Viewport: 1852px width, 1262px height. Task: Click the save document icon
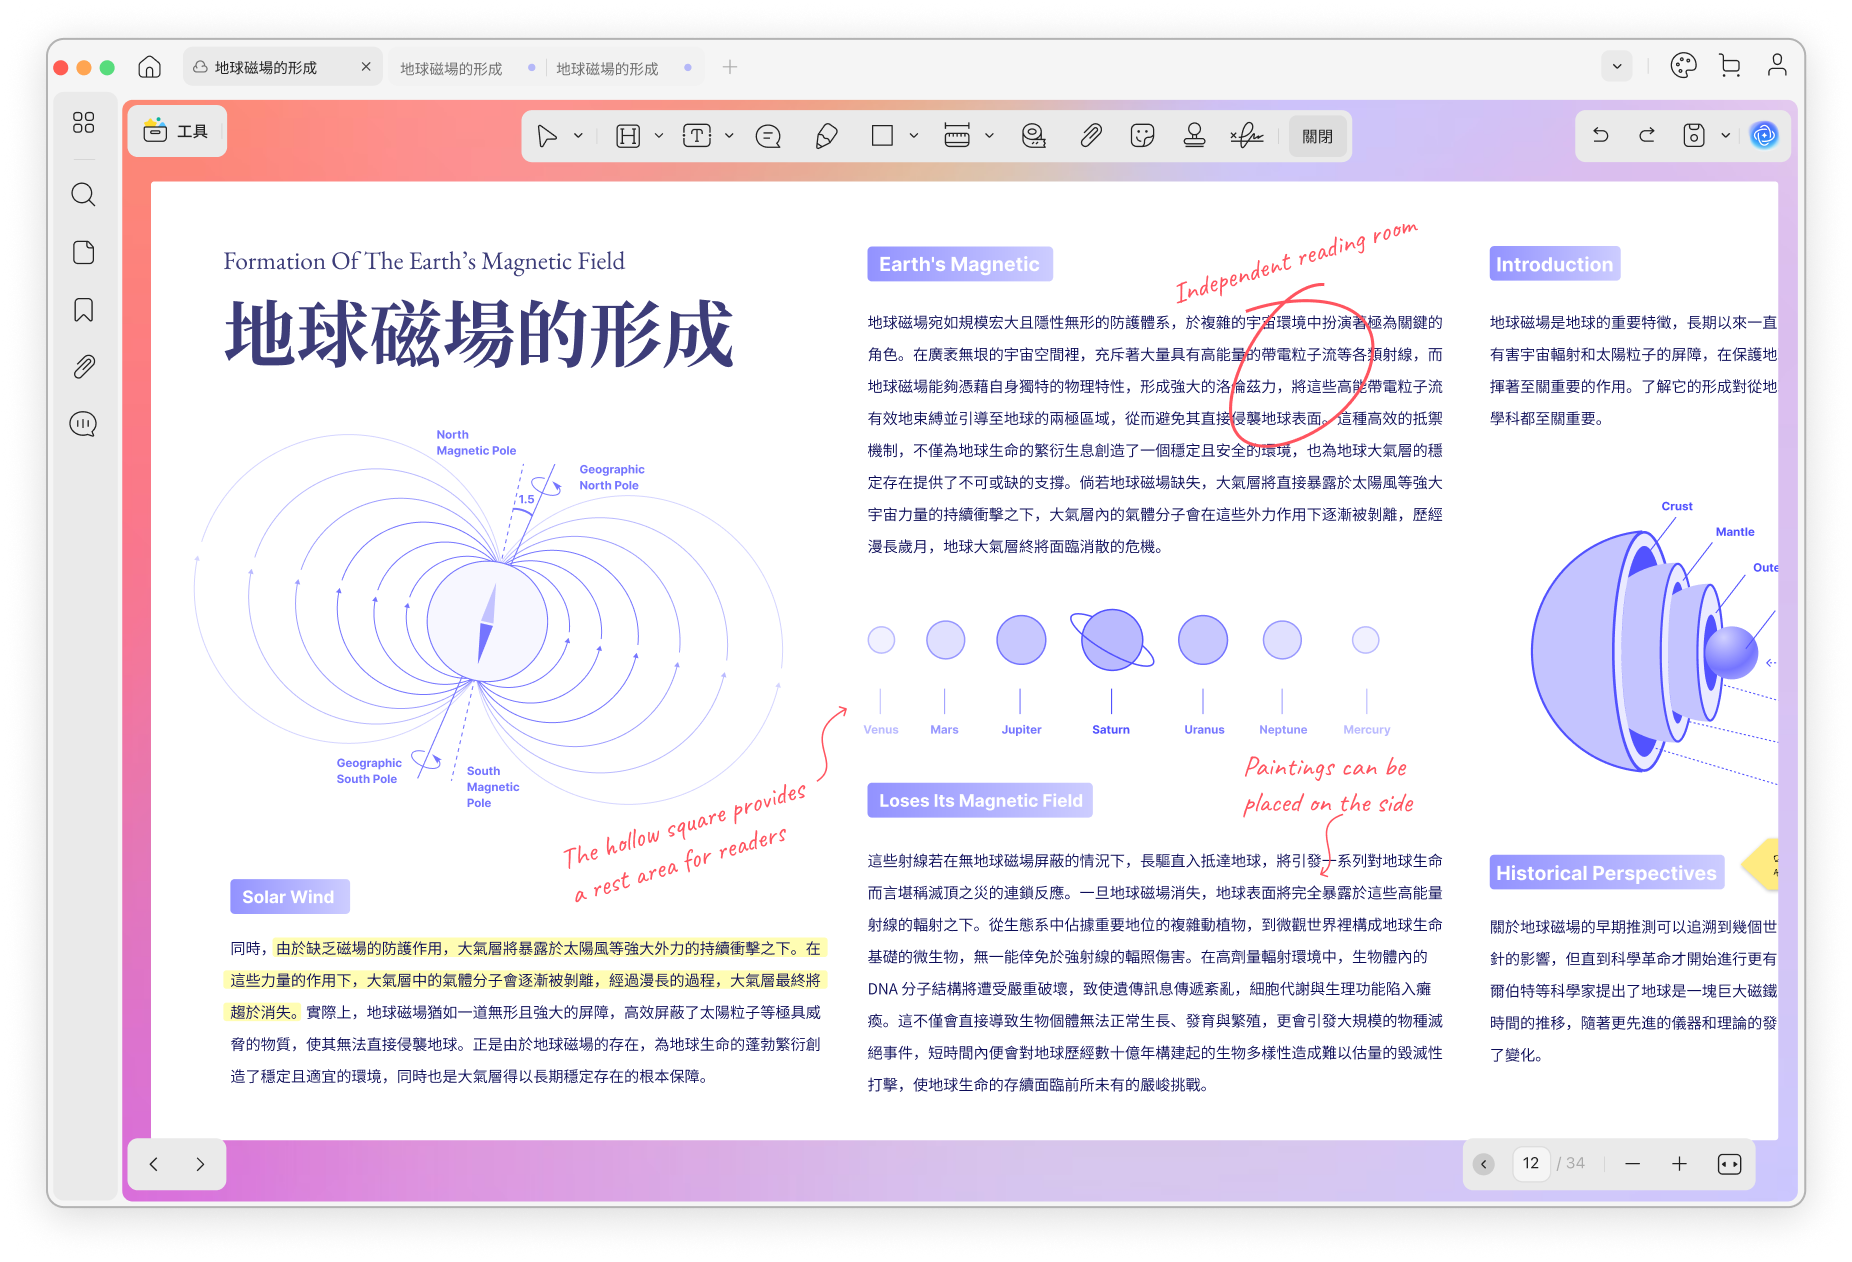(1694, 135)
